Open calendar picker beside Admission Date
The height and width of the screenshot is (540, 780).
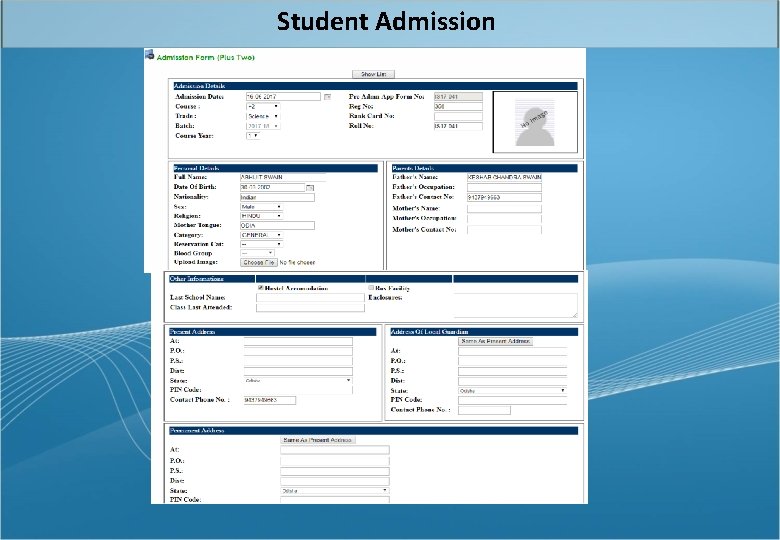tap(327, 96)
